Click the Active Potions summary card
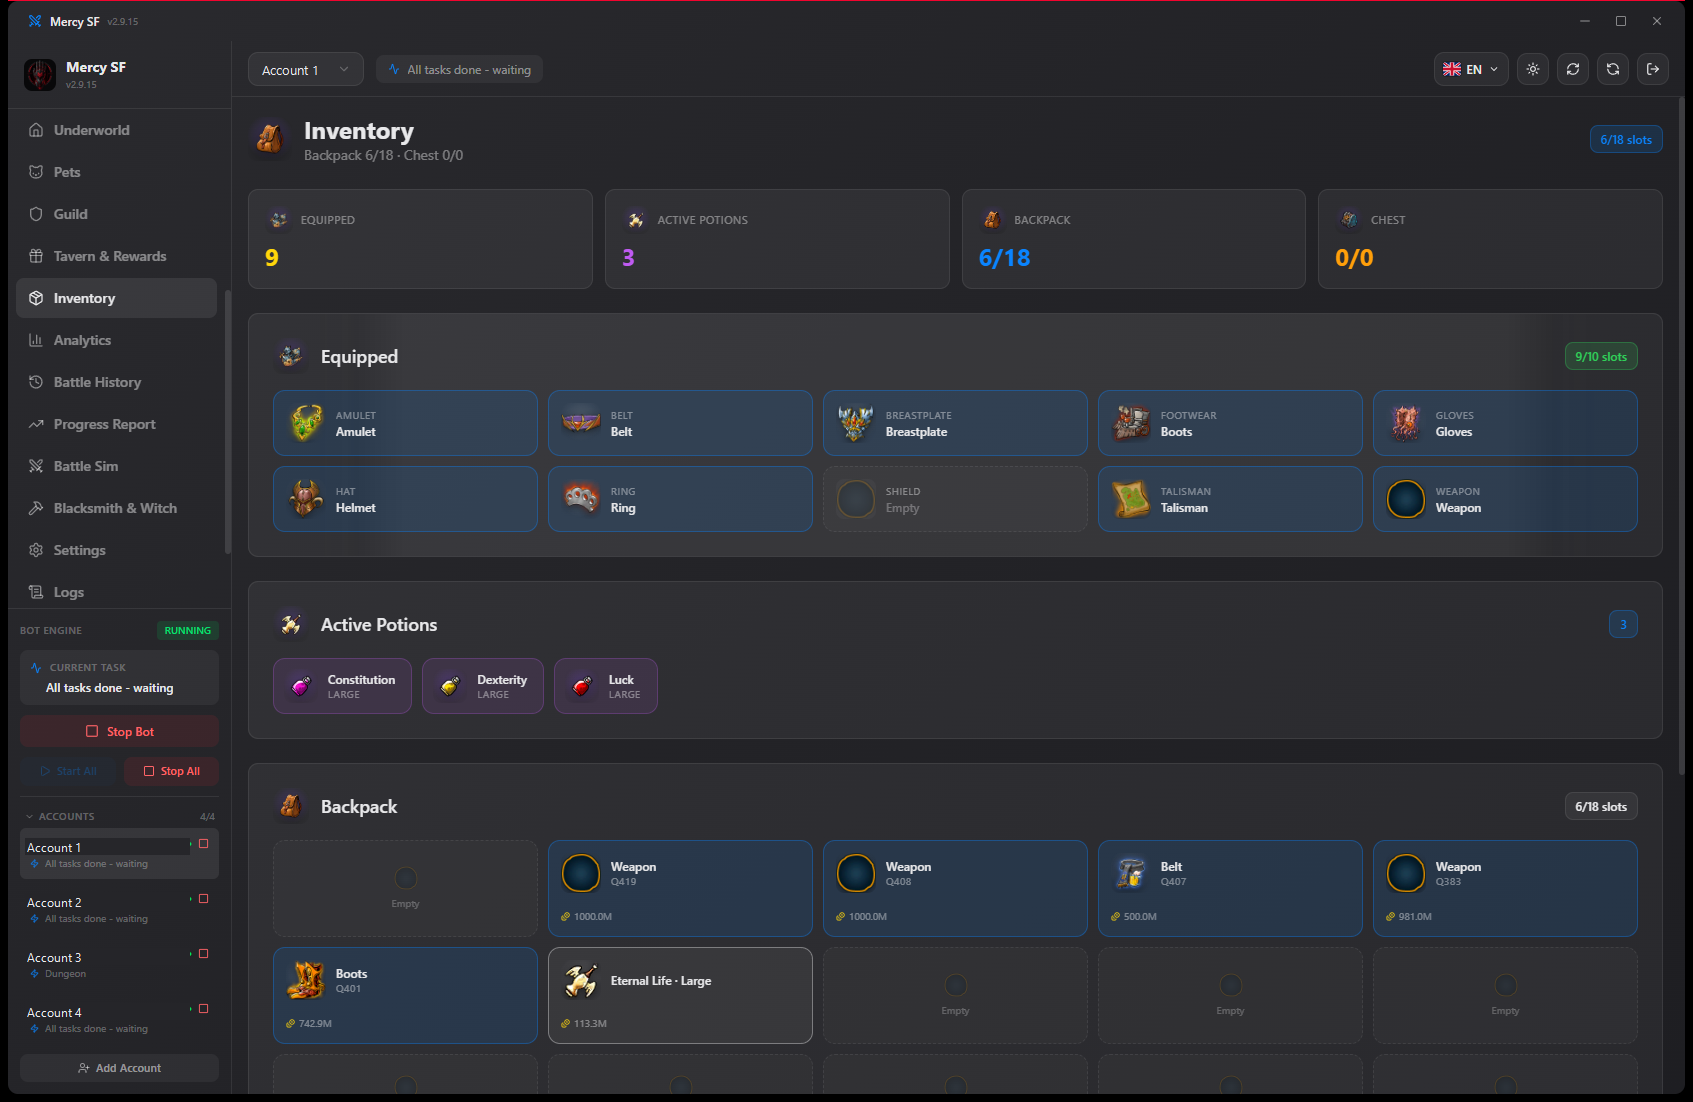This screenshot has height=1102, width=1693. (x=777, y=239)
